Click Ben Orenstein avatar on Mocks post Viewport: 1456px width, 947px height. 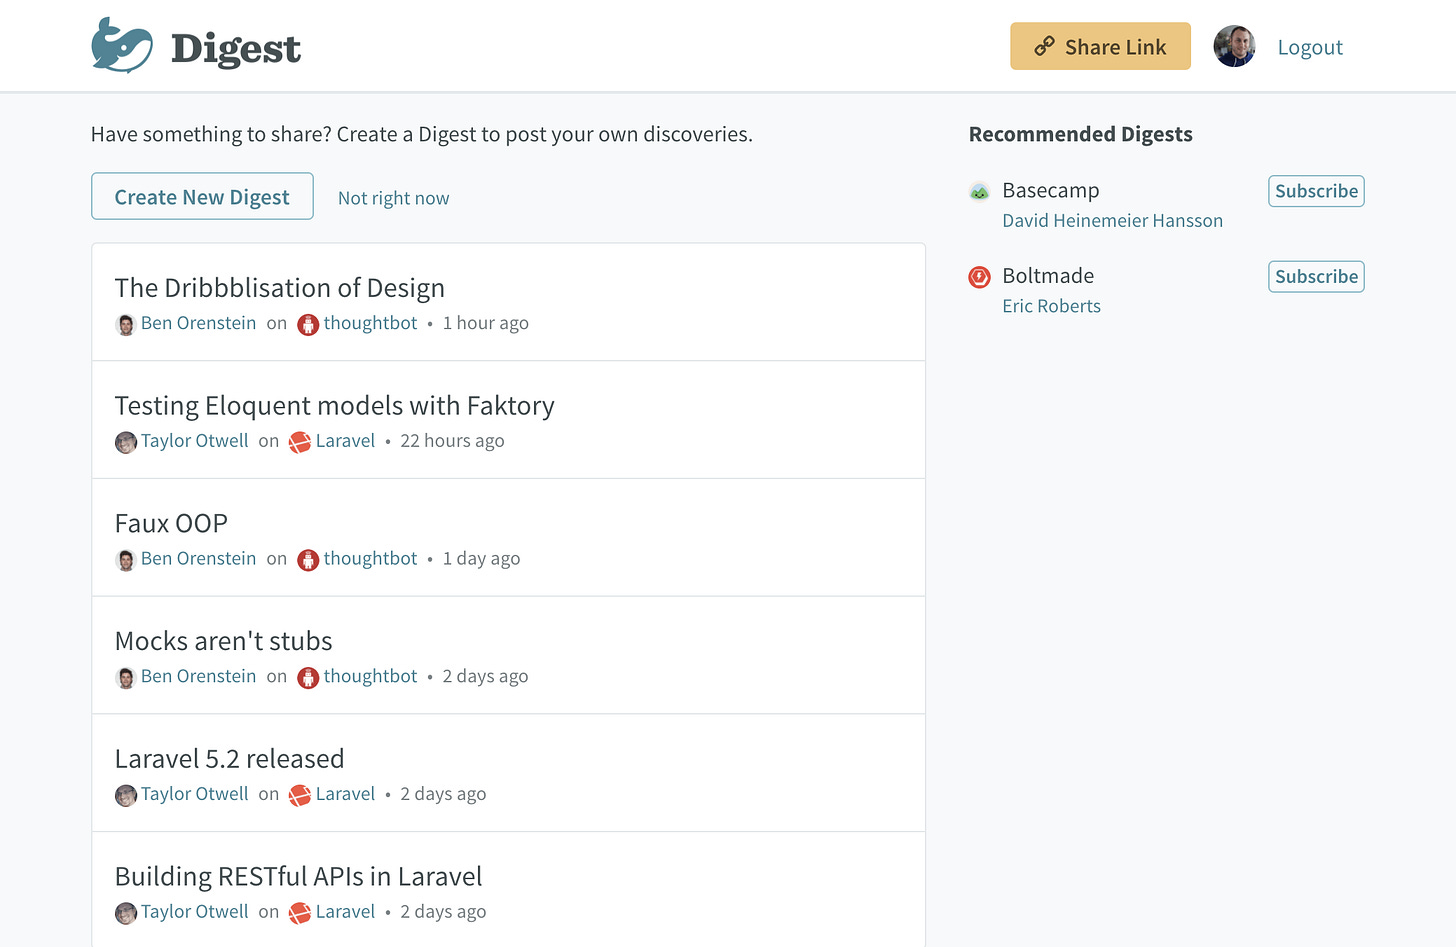click(x=126, y=678)
